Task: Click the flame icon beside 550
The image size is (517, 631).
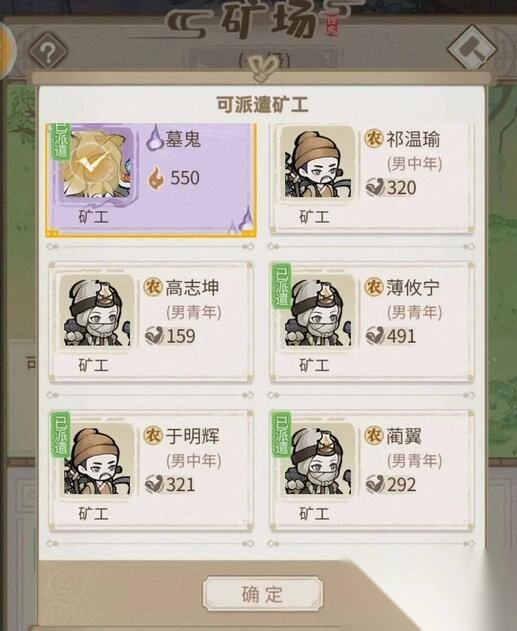Action: (156, 178)
